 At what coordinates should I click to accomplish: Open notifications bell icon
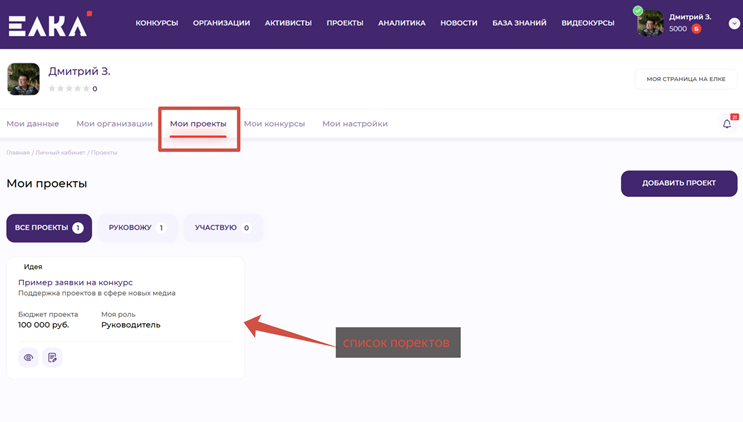point(727,124)
